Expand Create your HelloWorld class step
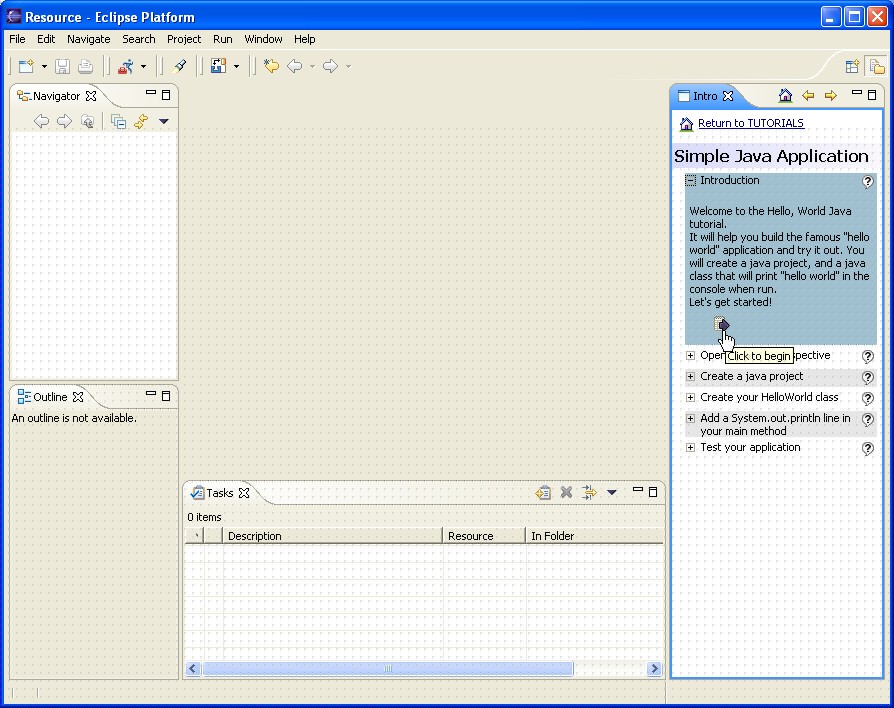The width and height of the screenshot is (894, 708). [690, 398]
